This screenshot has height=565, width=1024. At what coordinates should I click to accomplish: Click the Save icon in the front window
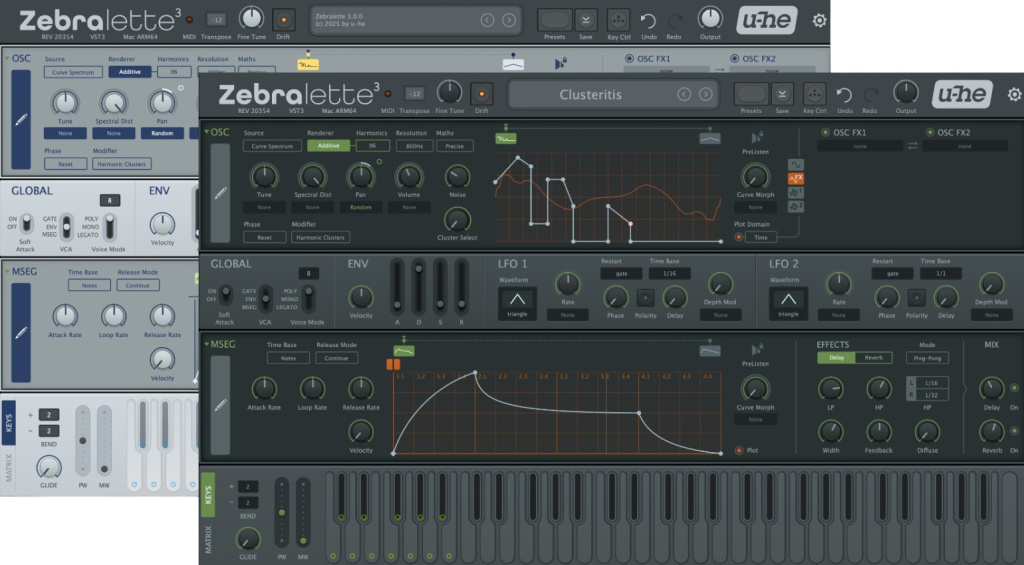pos(782,95)
